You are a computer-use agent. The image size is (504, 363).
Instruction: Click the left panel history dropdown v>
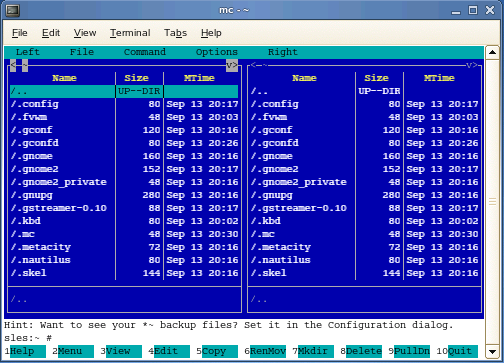point(232,65)
